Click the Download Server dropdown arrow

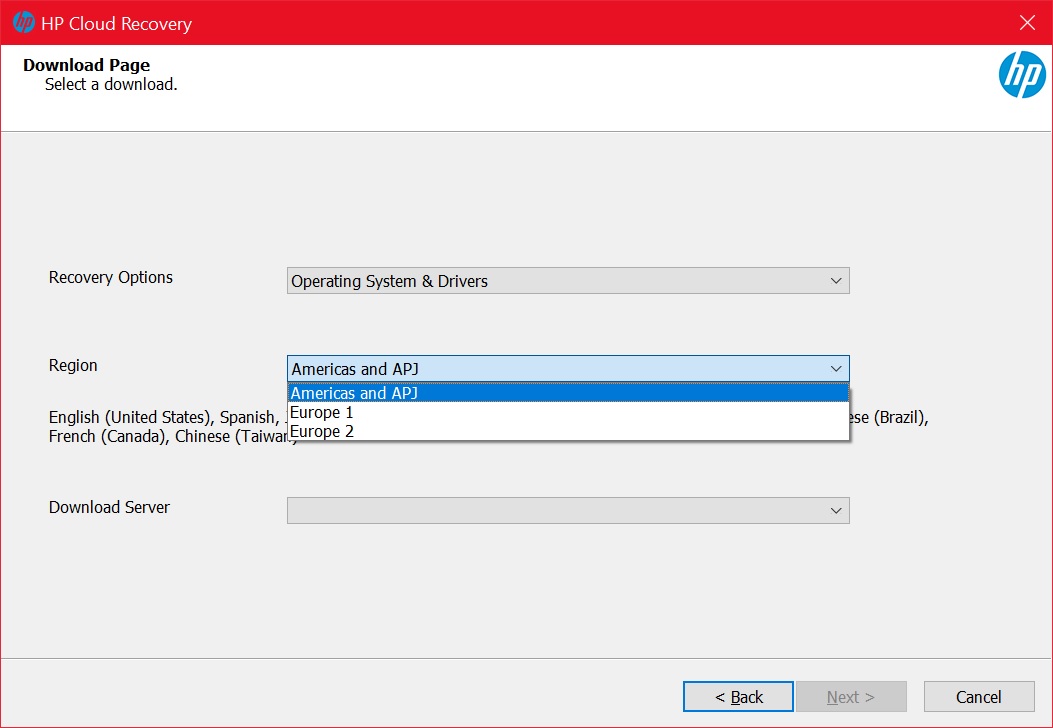pyautogui.click(x=836, y=510)
